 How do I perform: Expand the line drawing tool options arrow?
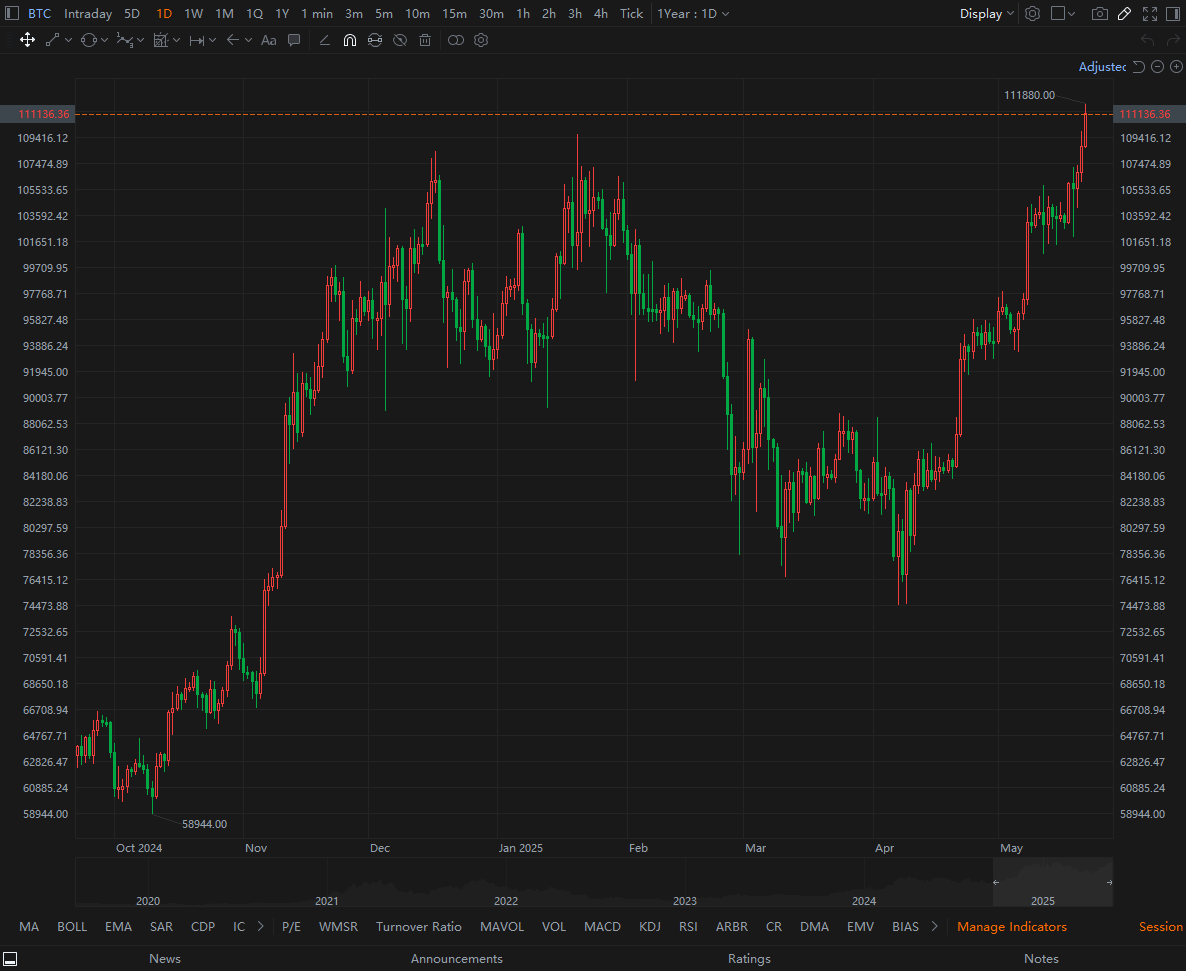pos(69,40)
